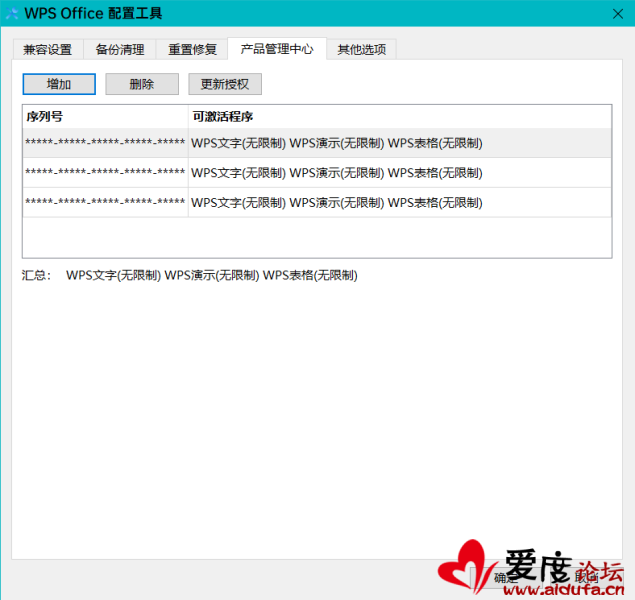The width and height of the screenshot is (635, 600).
Task: Select the 产品管理中心 tab
Action: 277,49
